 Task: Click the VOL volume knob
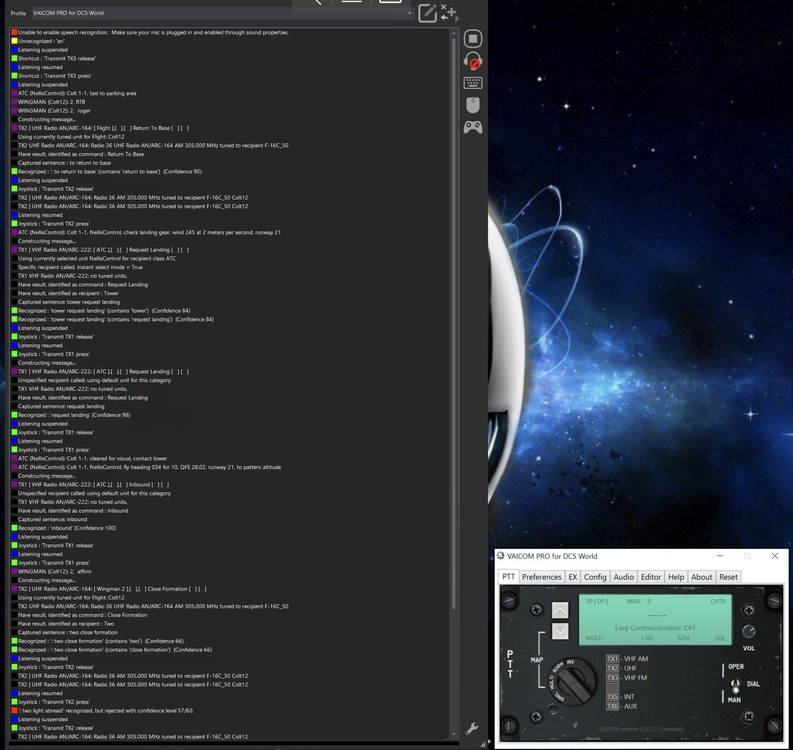pyautogui.click(x=748, y=629)
